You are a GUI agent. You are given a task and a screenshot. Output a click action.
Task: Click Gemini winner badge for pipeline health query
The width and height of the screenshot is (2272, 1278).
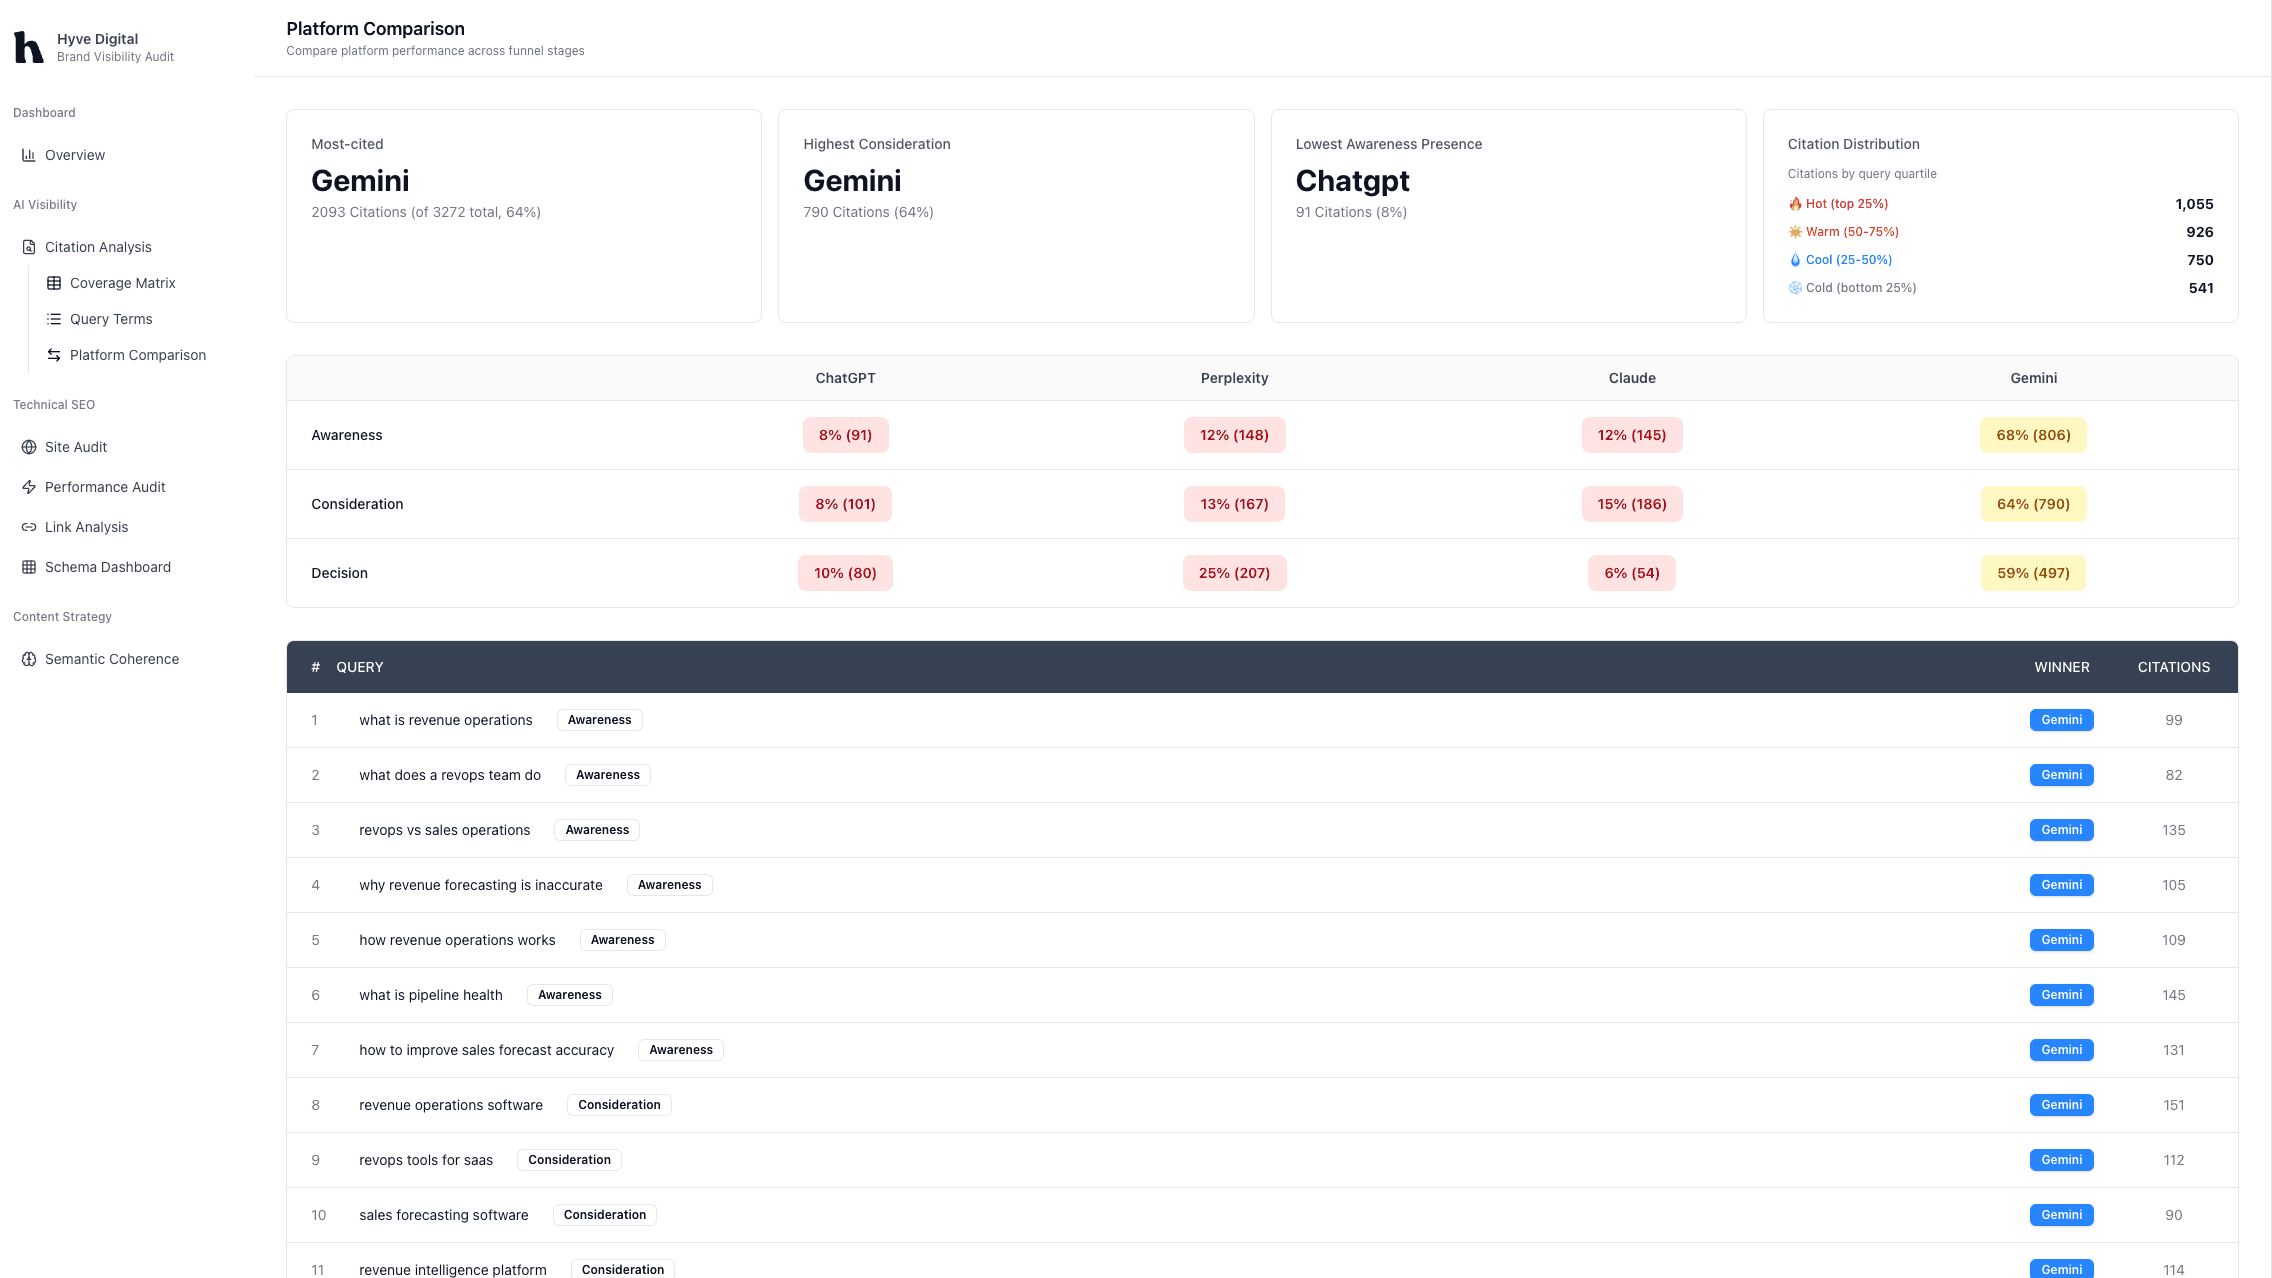pos(2061,995)
